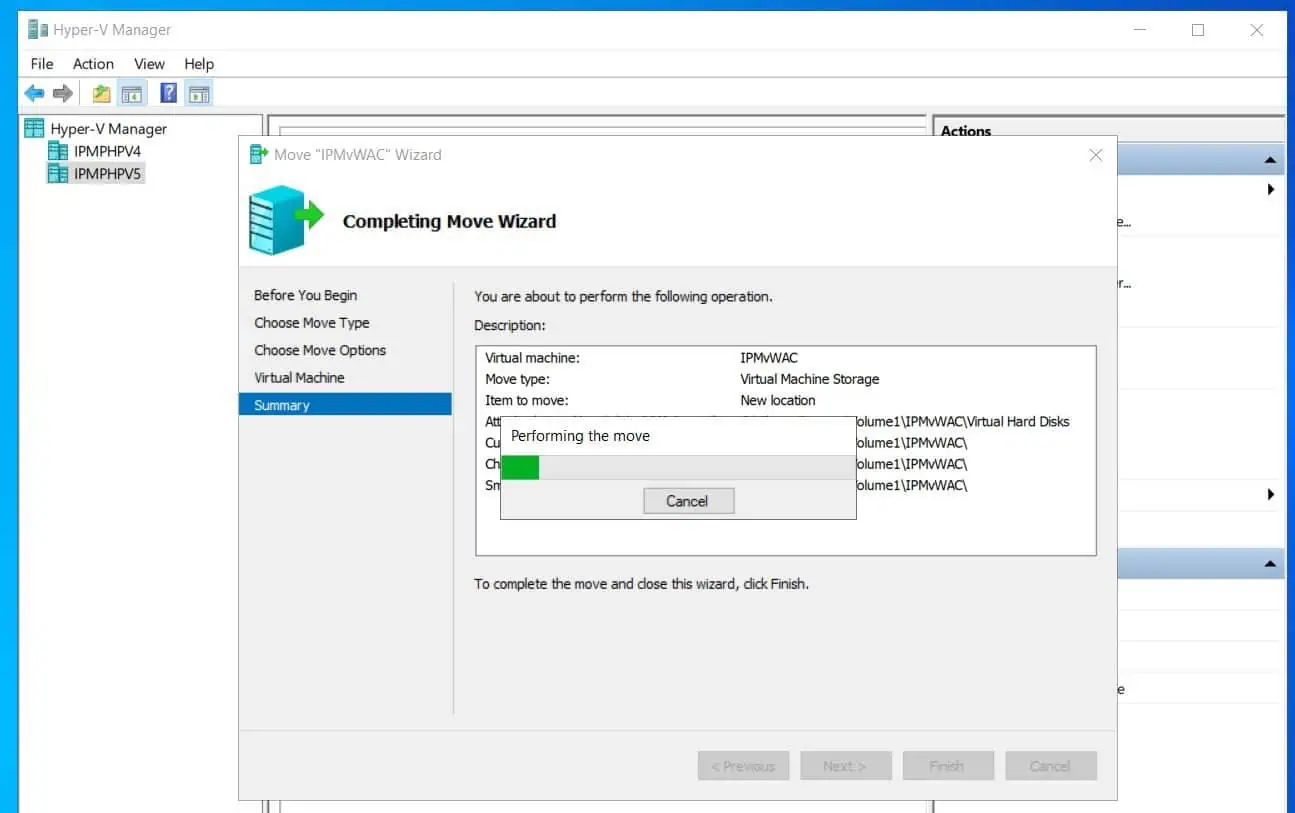
Task: Collapse the upper Actions pane section arrow
Action: pos(1270,160)
